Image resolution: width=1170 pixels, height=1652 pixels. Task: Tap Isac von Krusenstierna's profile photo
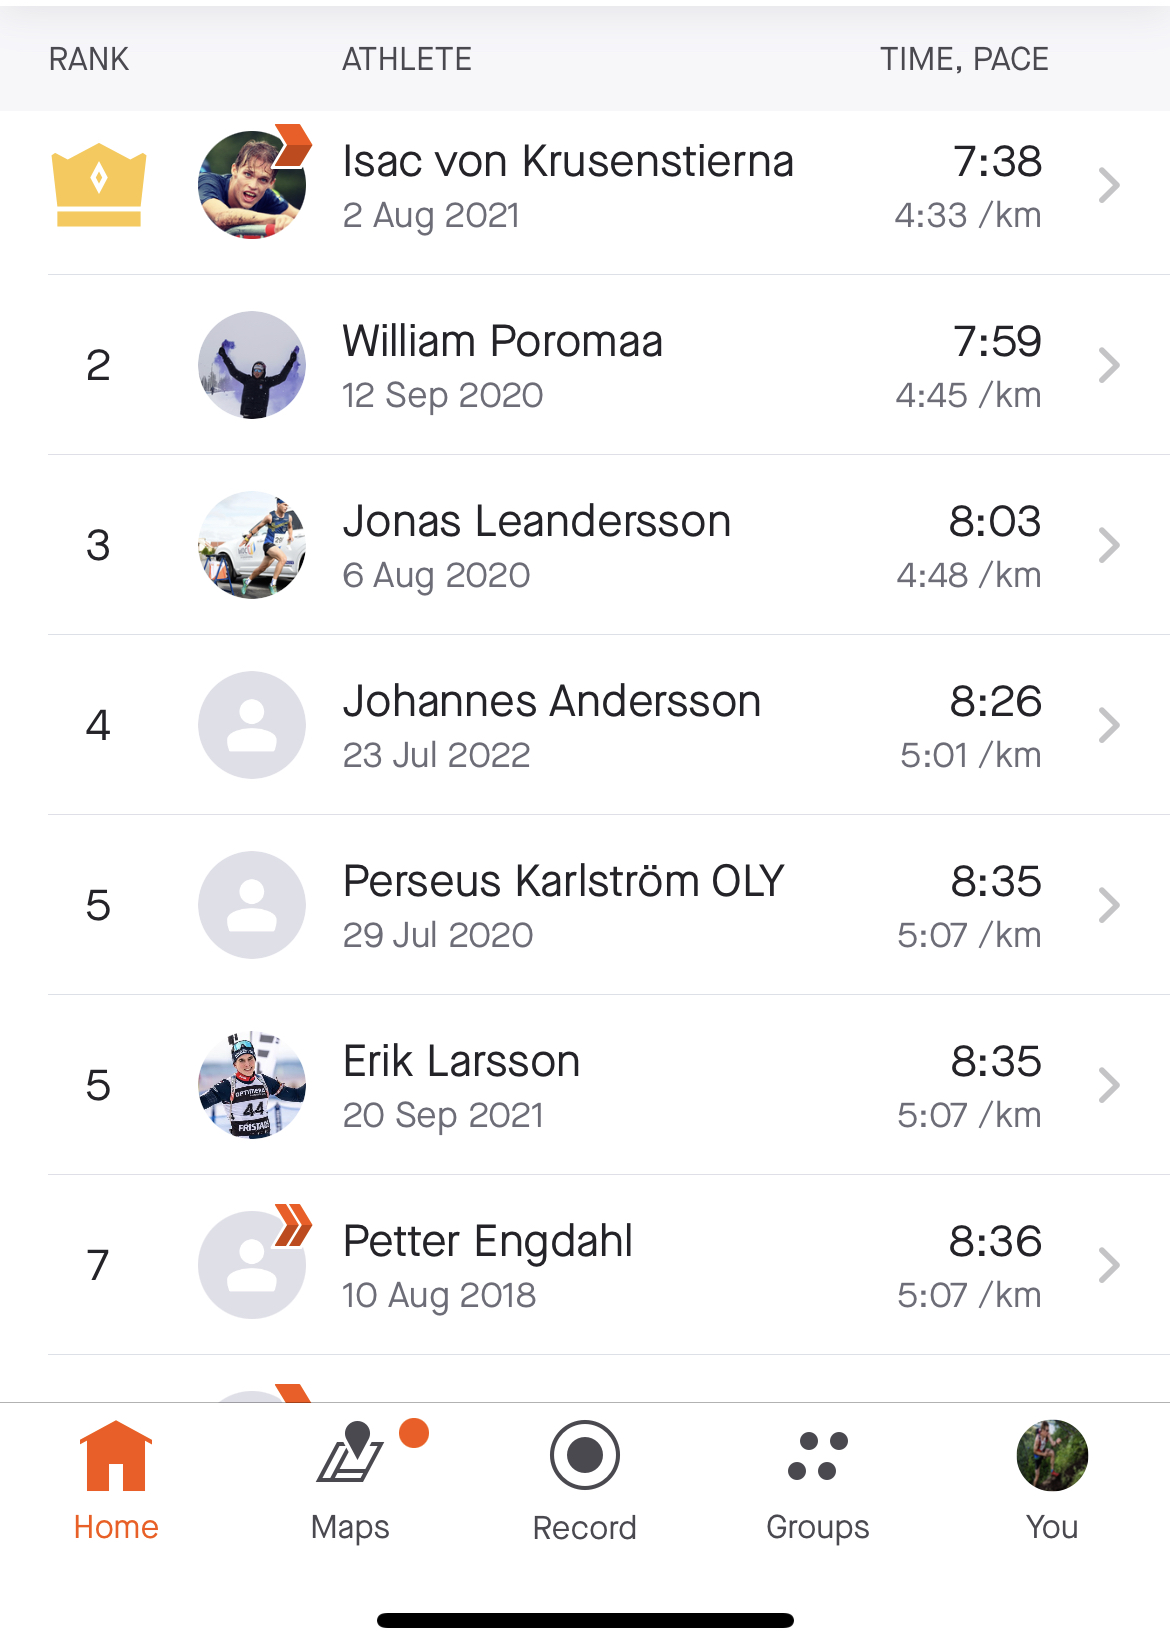pyautogui.click(x=252, y=185)
